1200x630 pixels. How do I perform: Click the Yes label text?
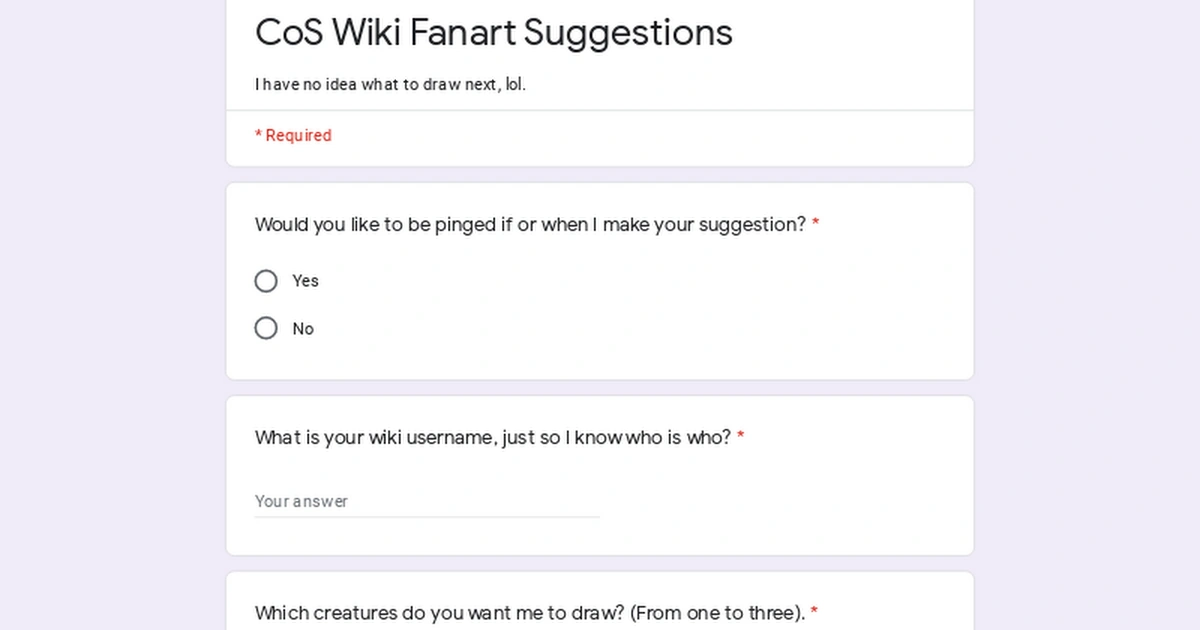[305, 281]
